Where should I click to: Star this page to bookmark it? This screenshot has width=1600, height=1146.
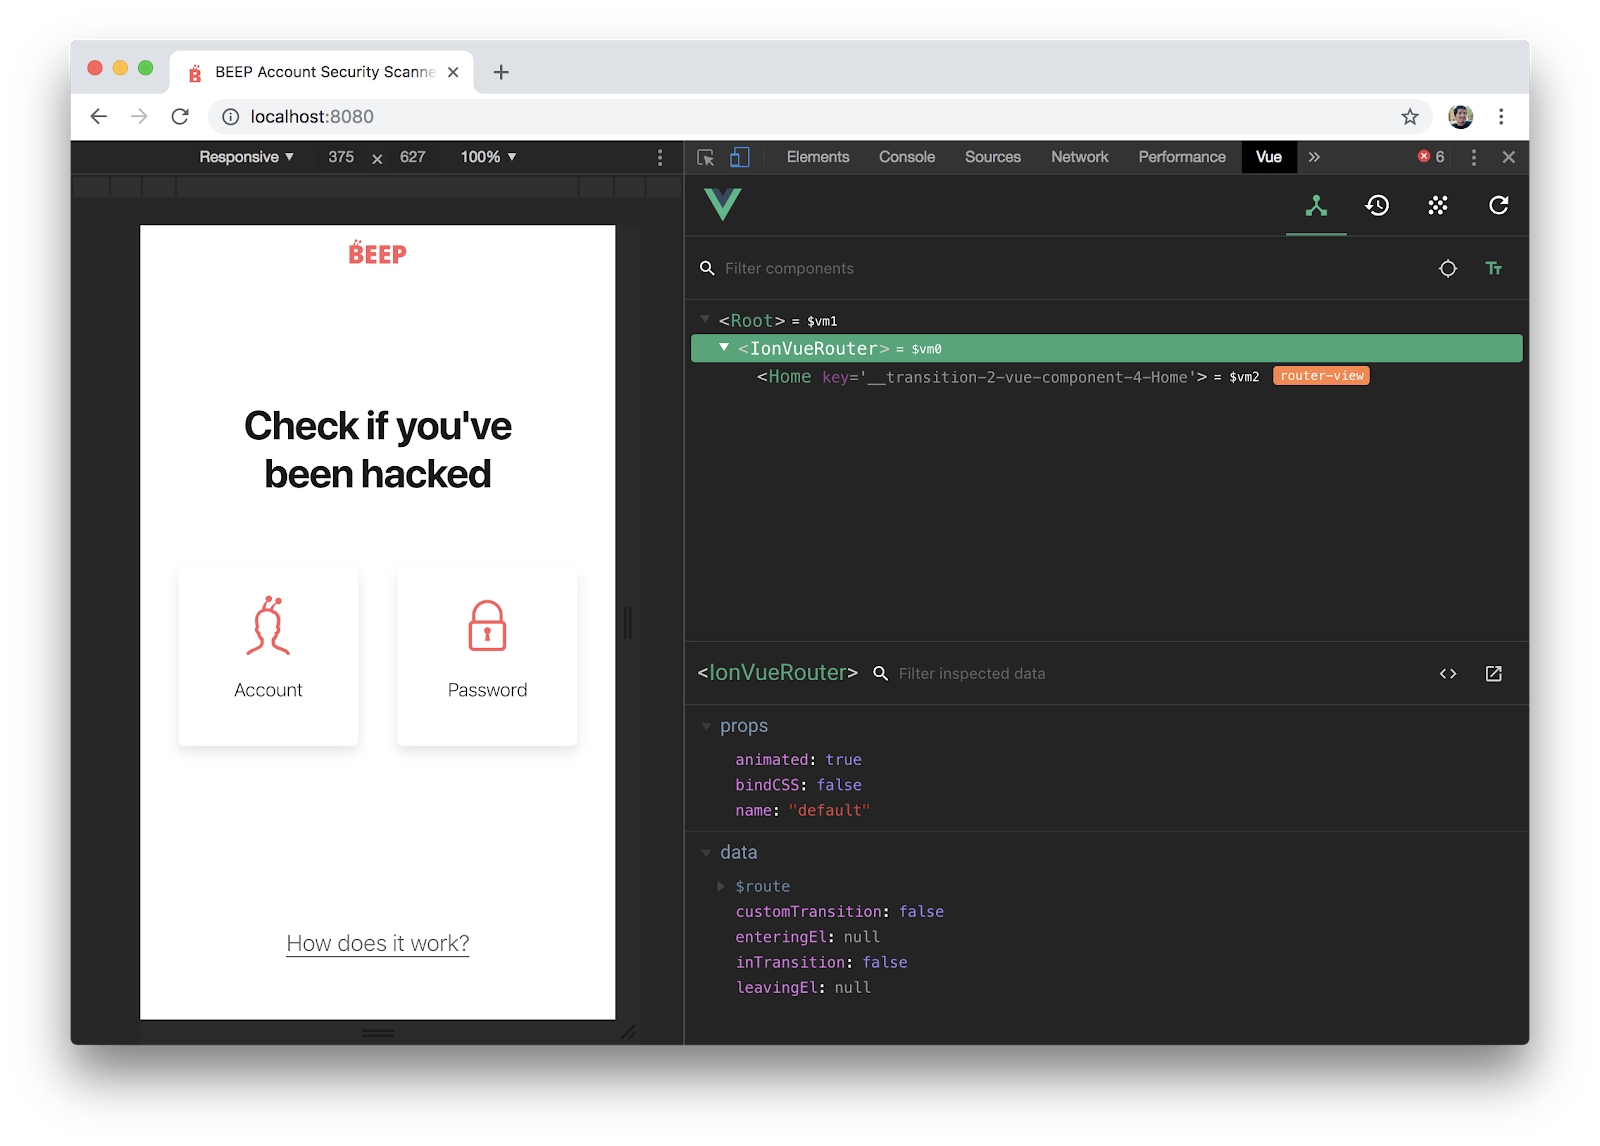pos(1410,116)
